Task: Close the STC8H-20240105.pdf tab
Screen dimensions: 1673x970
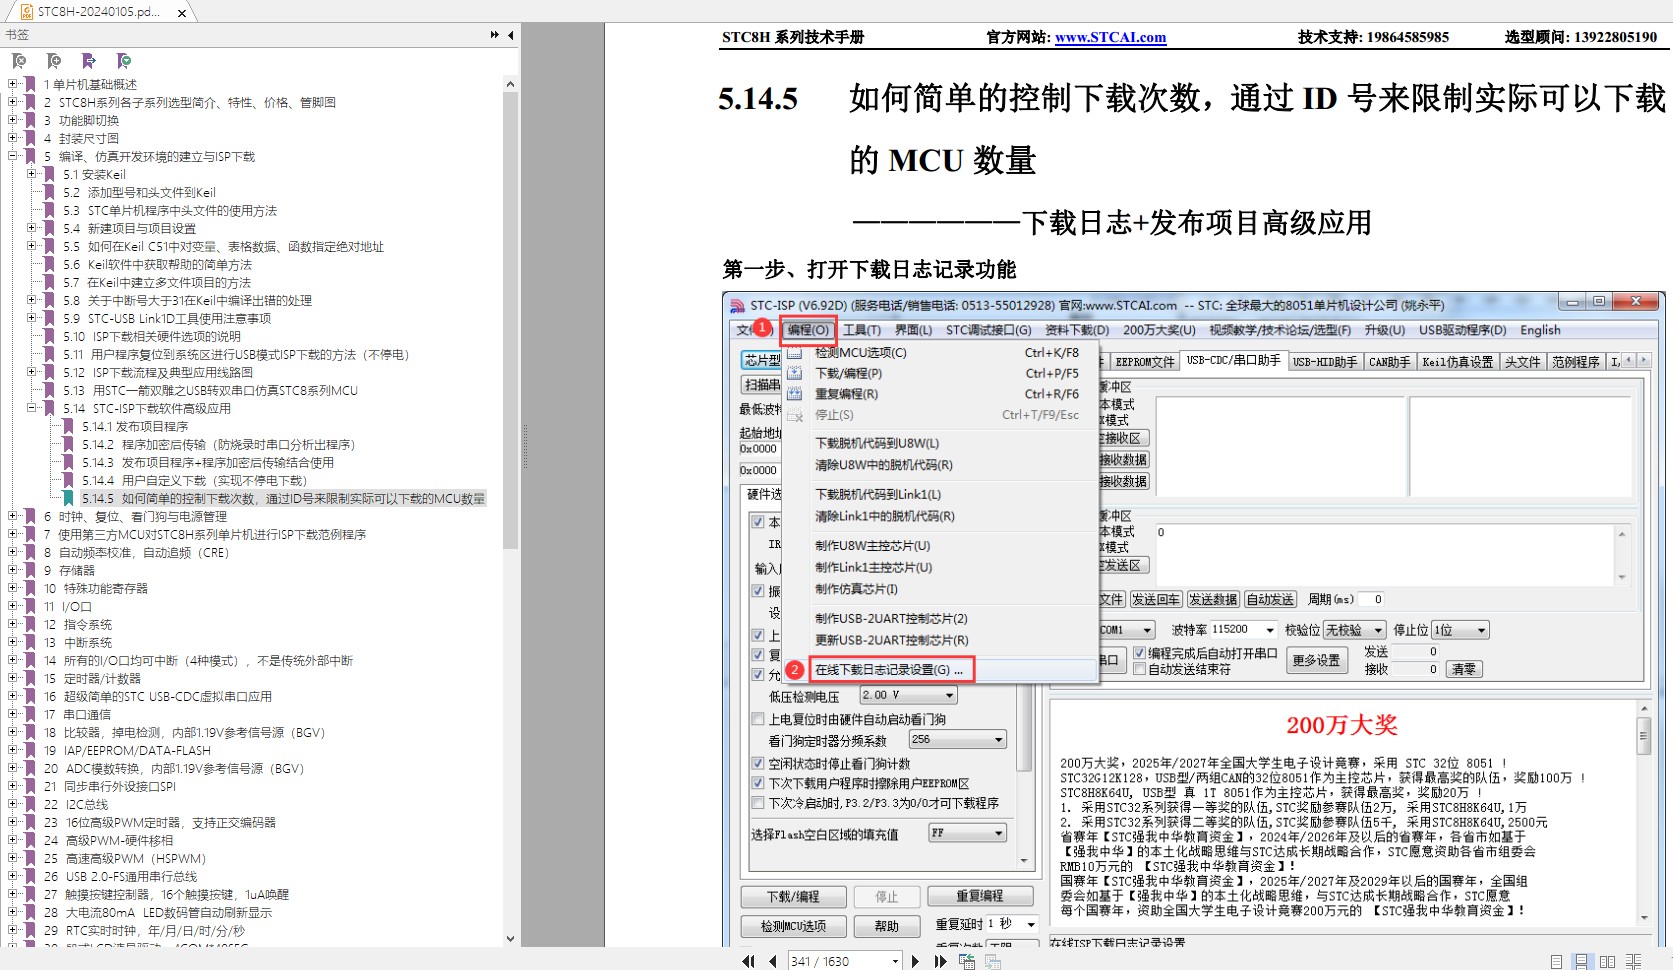Action: pyautogui.click(x=181, y=13)
